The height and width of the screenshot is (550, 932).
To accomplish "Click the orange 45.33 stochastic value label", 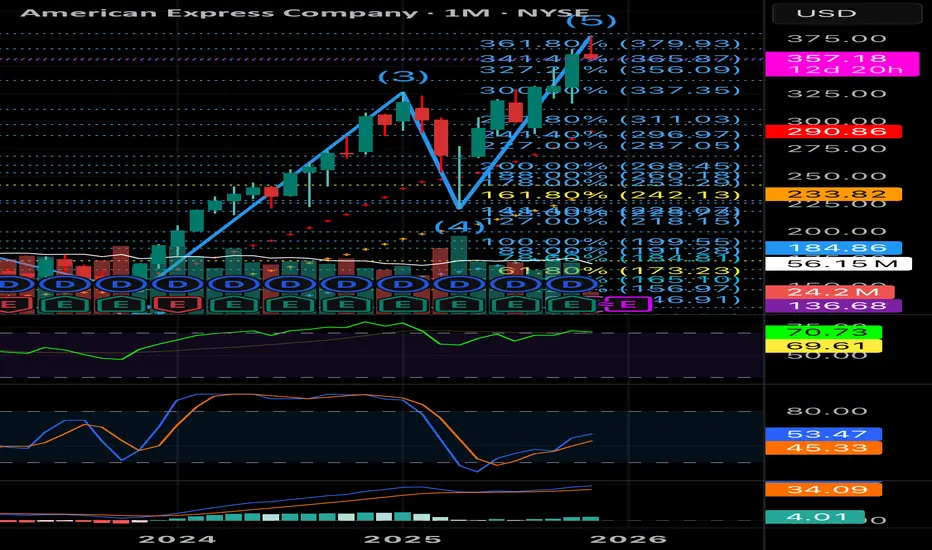I will pos(823,448).
